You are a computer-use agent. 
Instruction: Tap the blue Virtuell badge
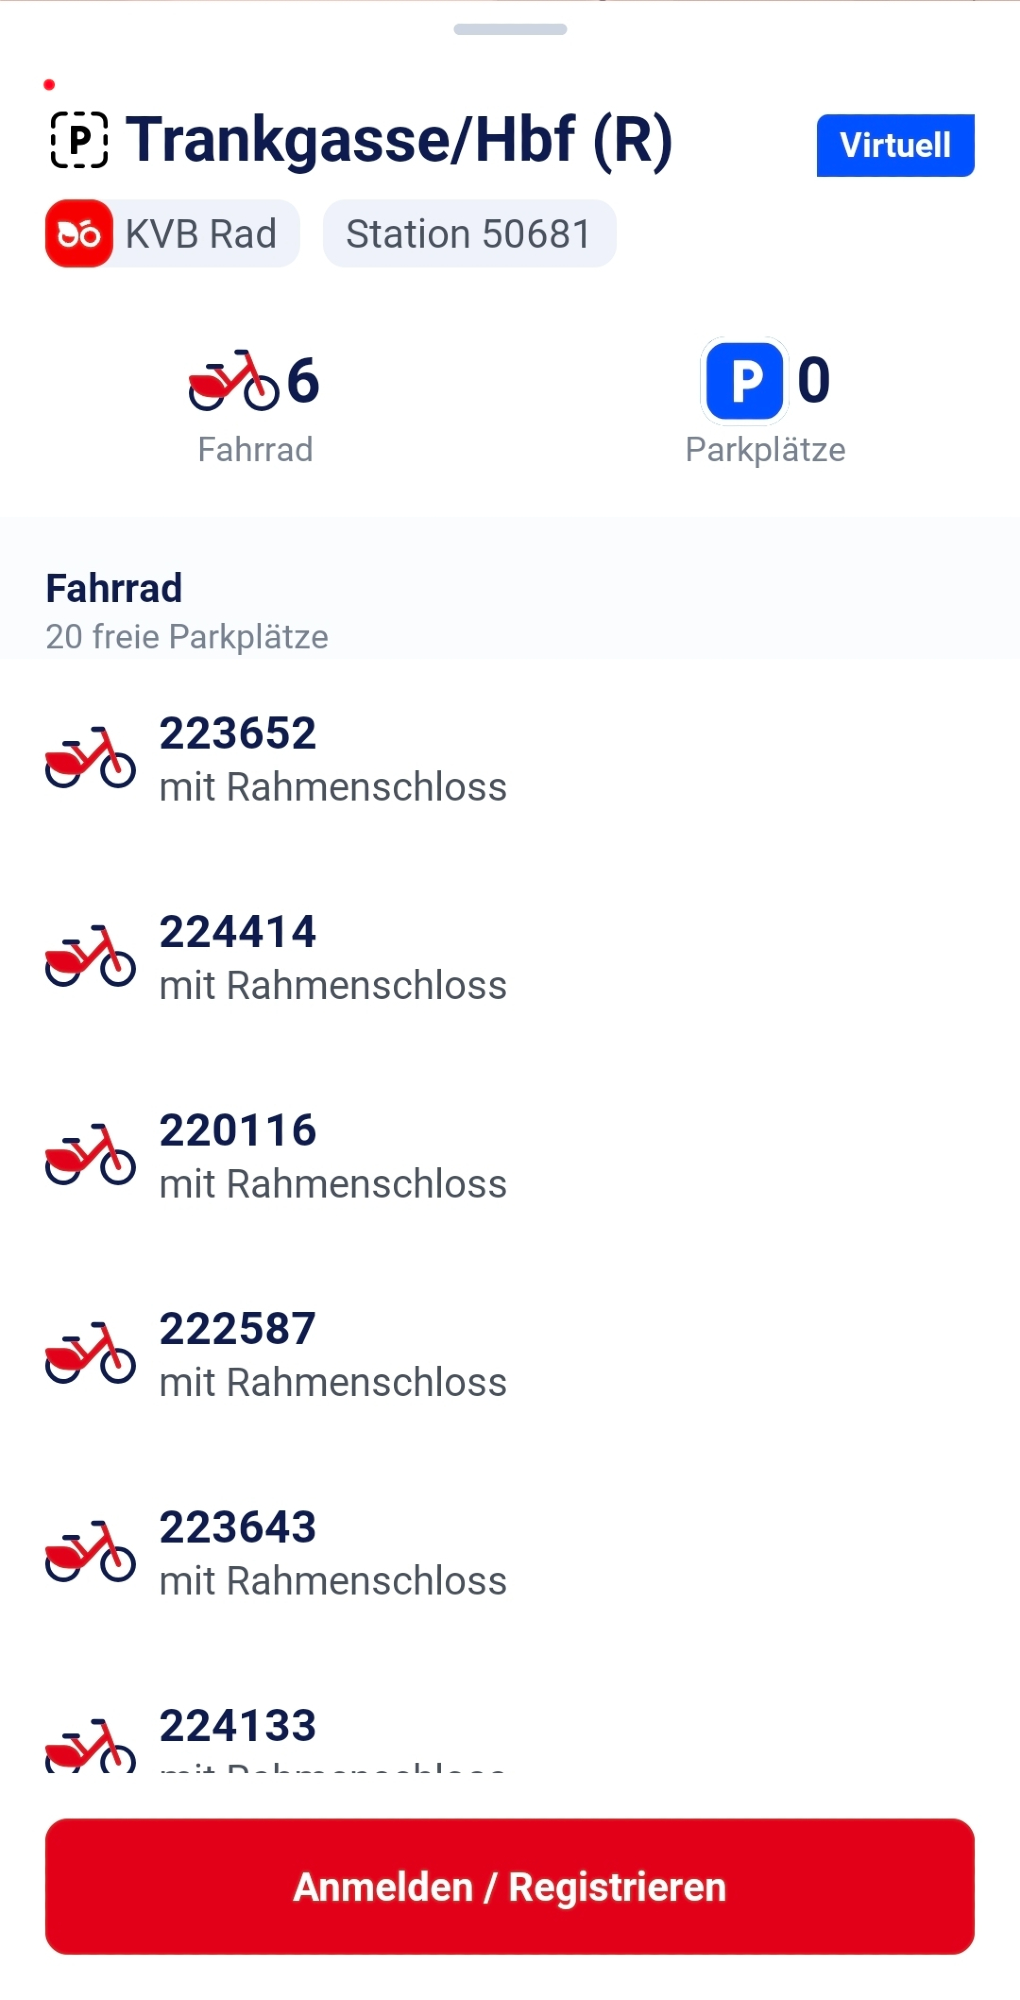(x=895, y=146)
